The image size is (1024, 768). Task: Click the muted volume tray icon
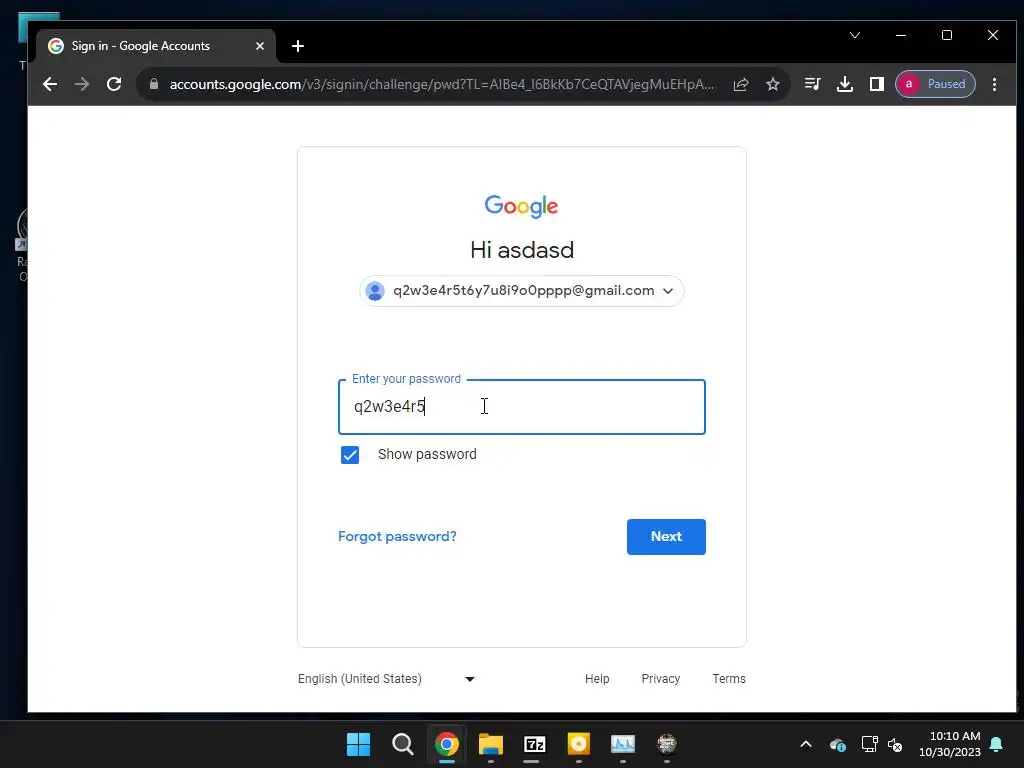[895, 744]
